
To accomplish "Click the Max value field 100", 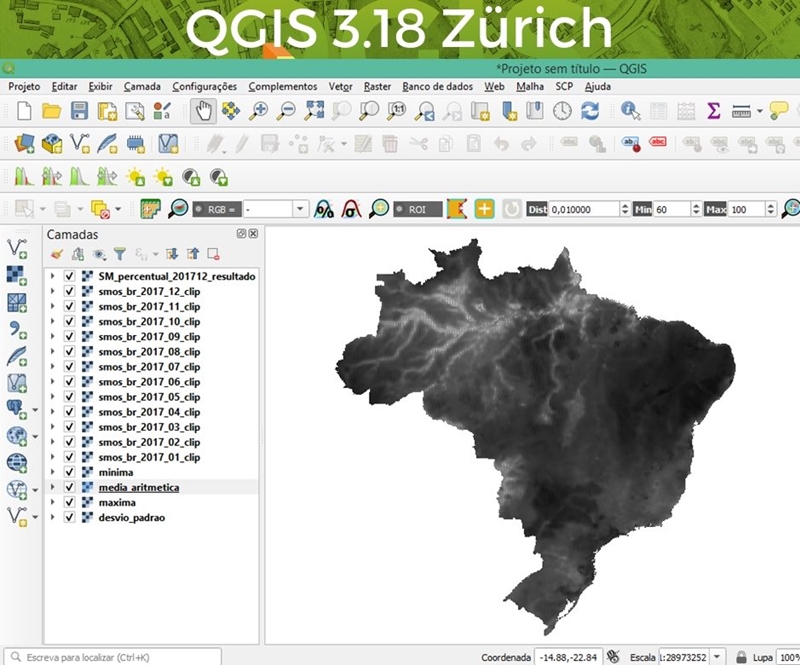I will pos(747,209).
